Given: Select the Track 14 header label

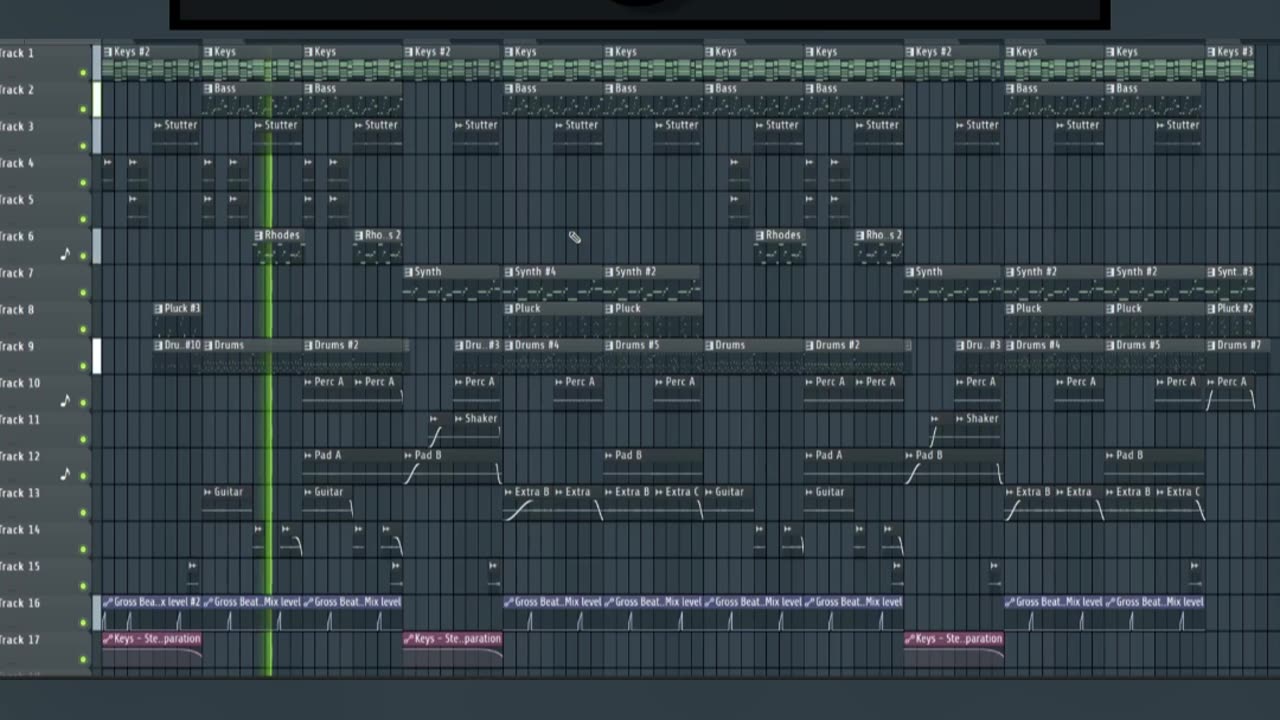Looking at the screenshot, I should (20, 530).
